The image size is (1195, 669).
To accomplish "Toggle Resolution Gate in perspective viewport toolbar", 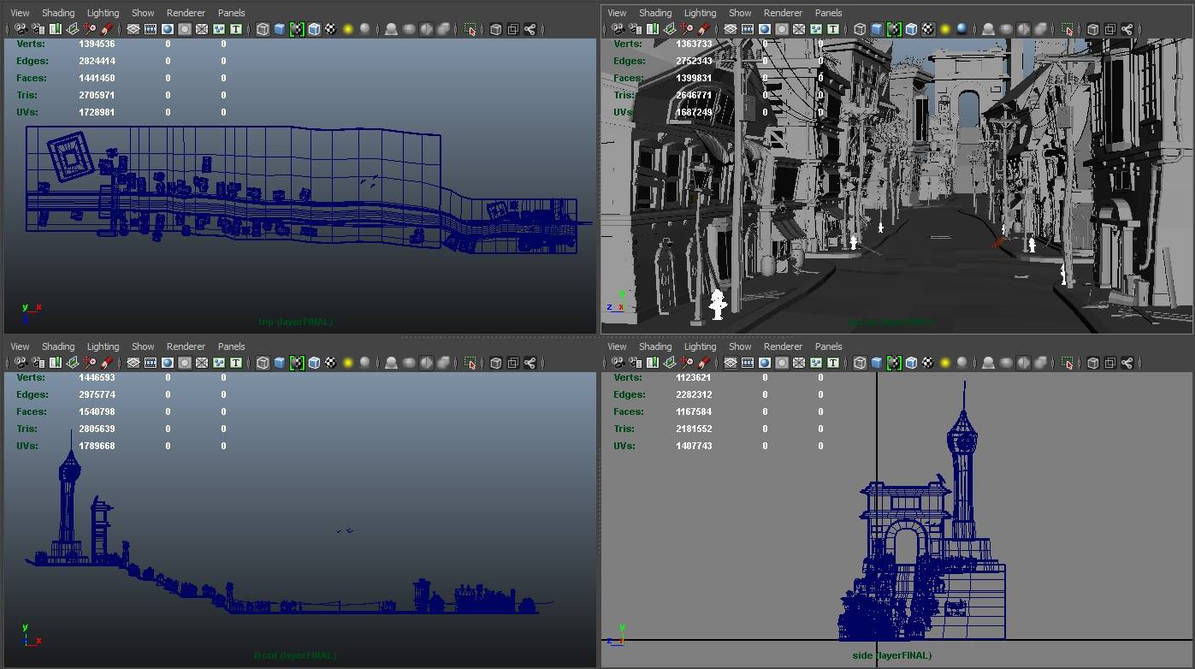I will pos(764,29).
